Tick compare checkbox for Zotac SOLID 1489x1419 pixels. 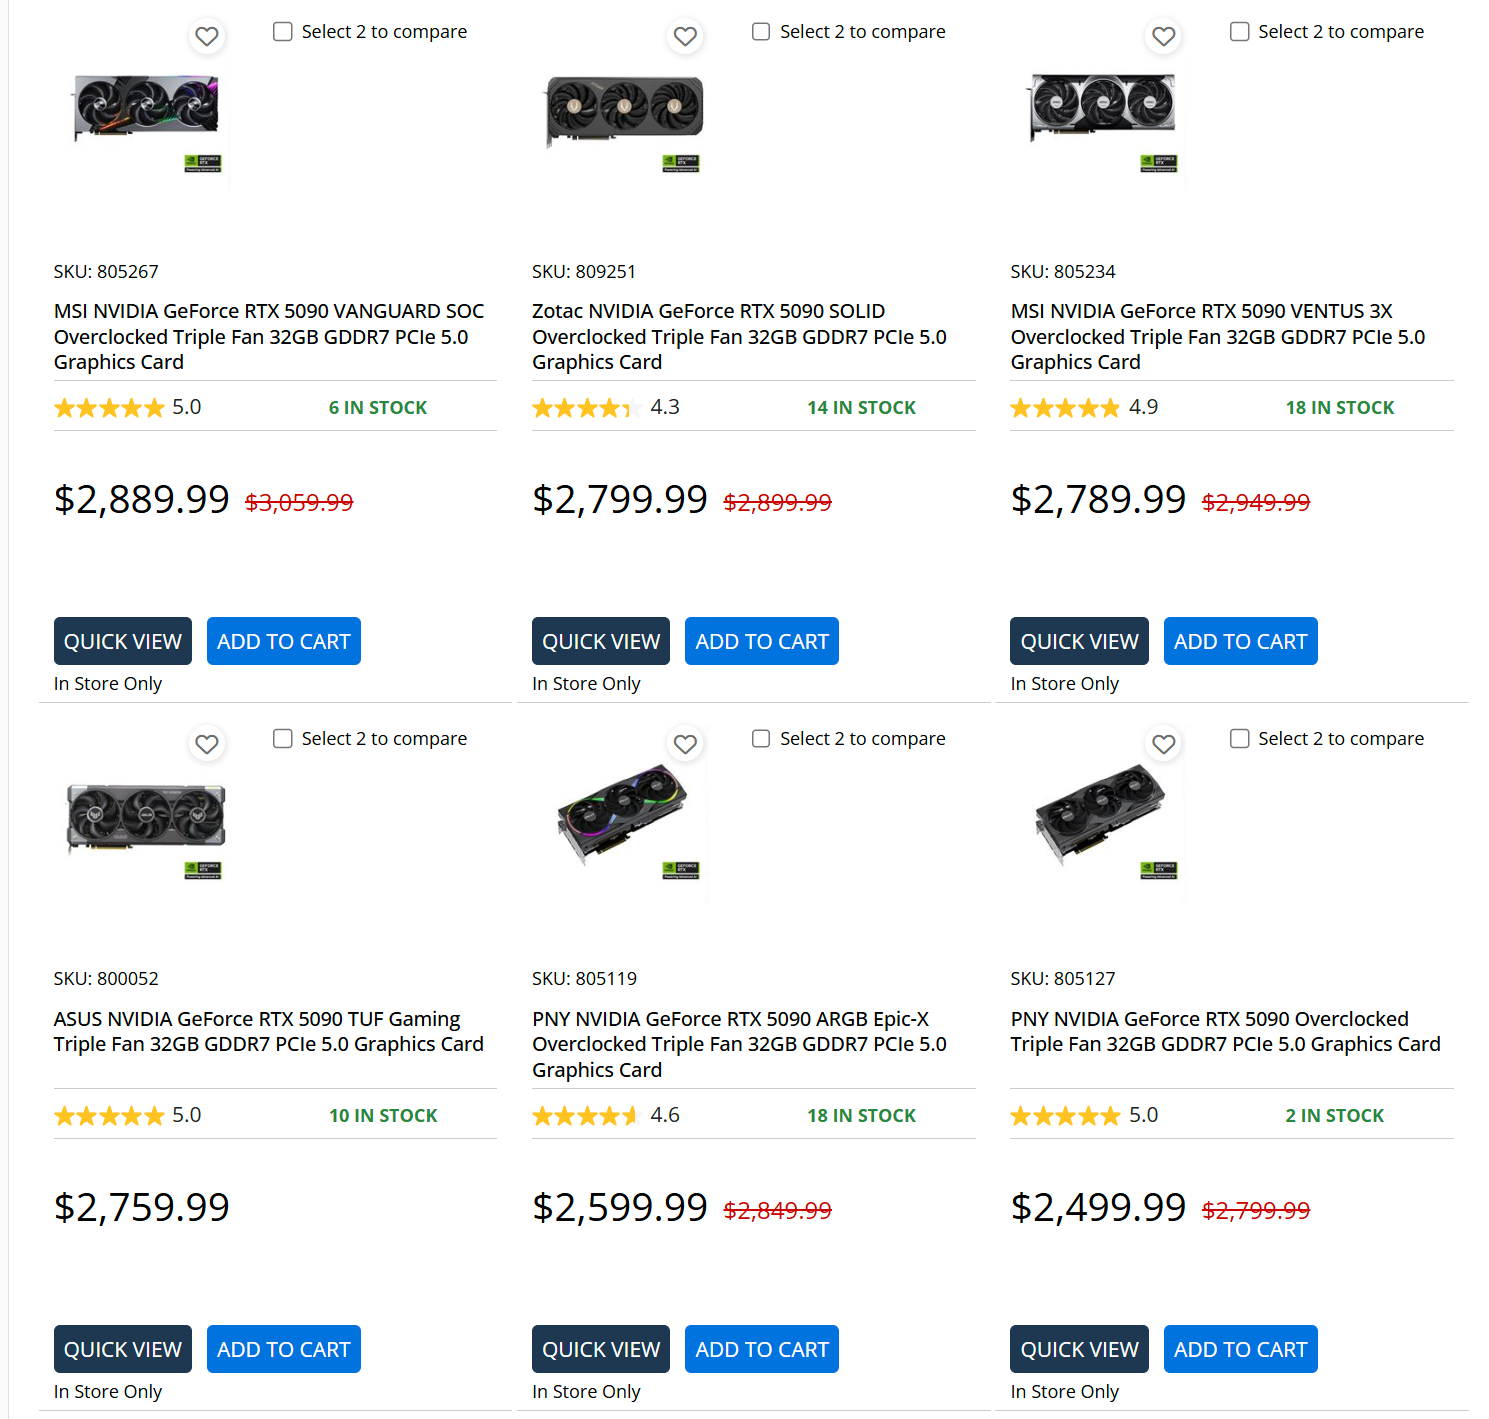click(761, 32)
